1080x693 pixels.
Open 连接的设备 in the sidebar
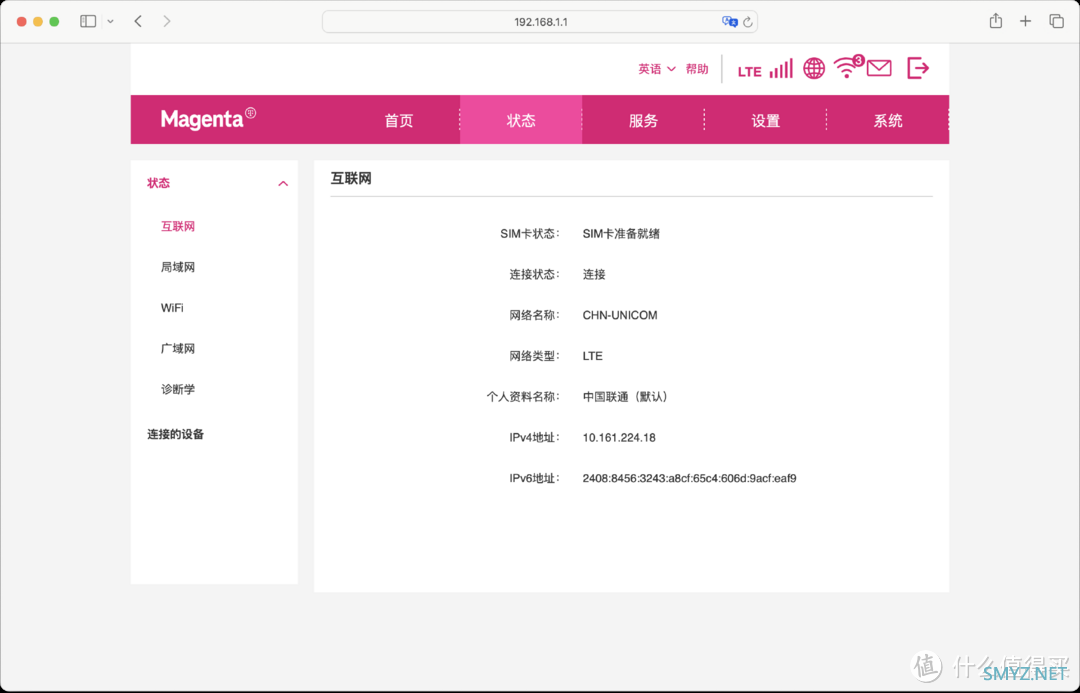tap(176, 434)
